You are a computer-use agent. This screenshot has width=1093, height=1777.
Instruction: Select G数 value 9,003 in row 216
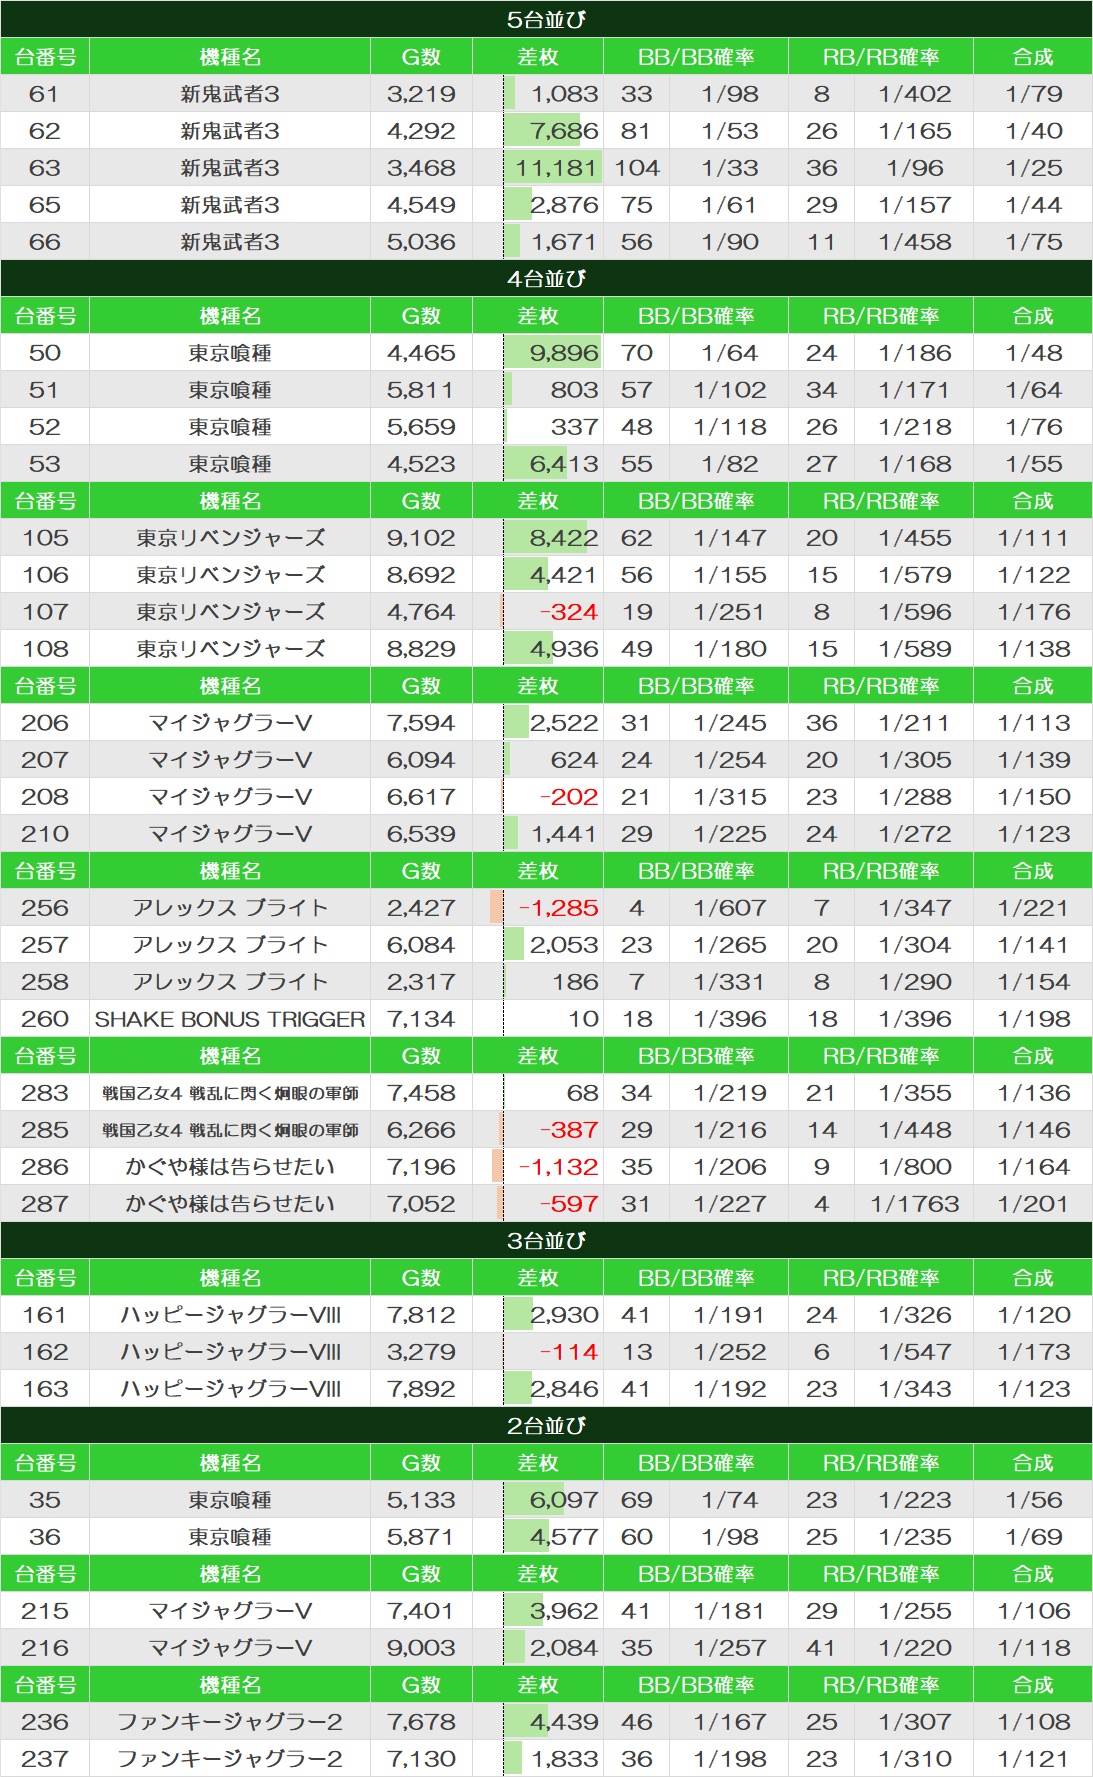coord(421,1648)
